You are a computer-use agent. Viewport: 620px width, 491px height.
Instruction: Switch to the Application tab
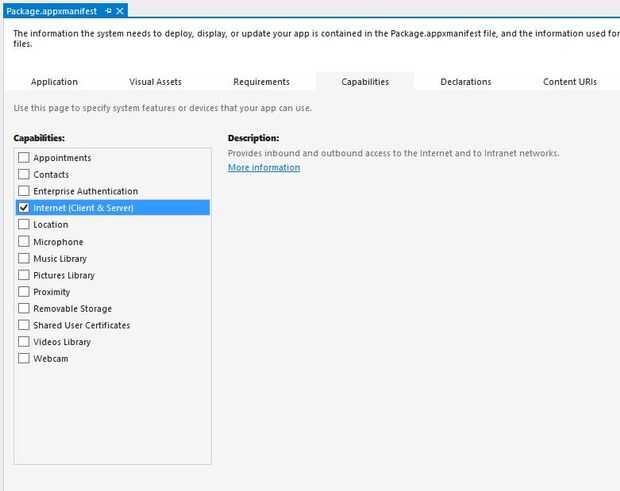tap(54, 82)
